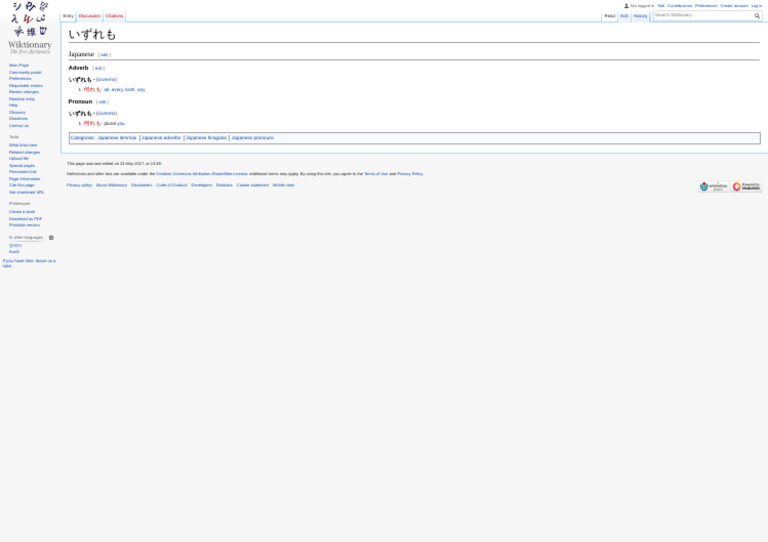Viewport: 768px width, 542px height.
Task: Switch to the Entry tab
Action: pyautogui.click(x=68, y=16)
